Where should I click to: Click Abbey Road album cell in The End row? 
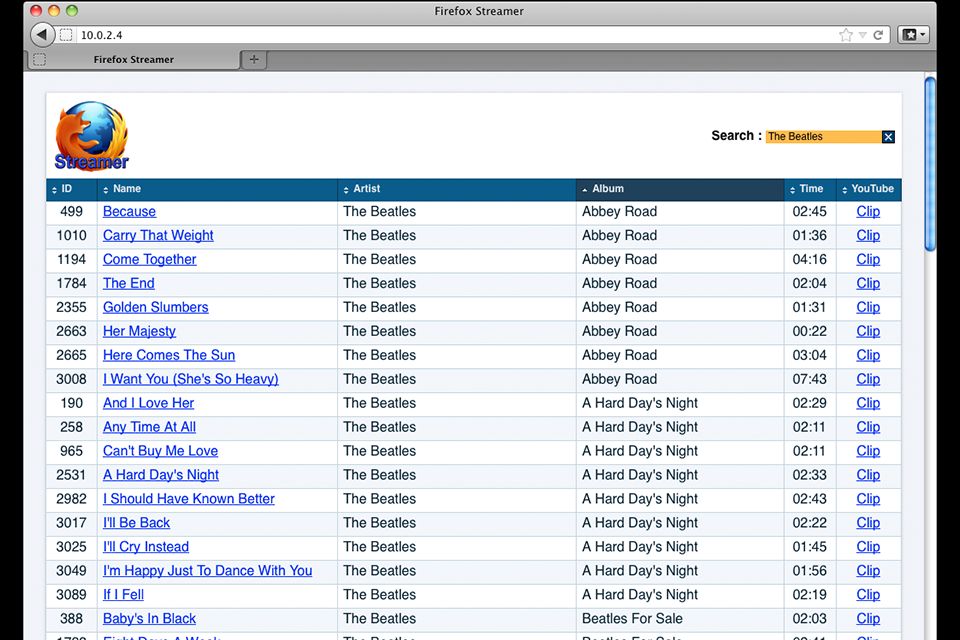(x=680, y=284)
